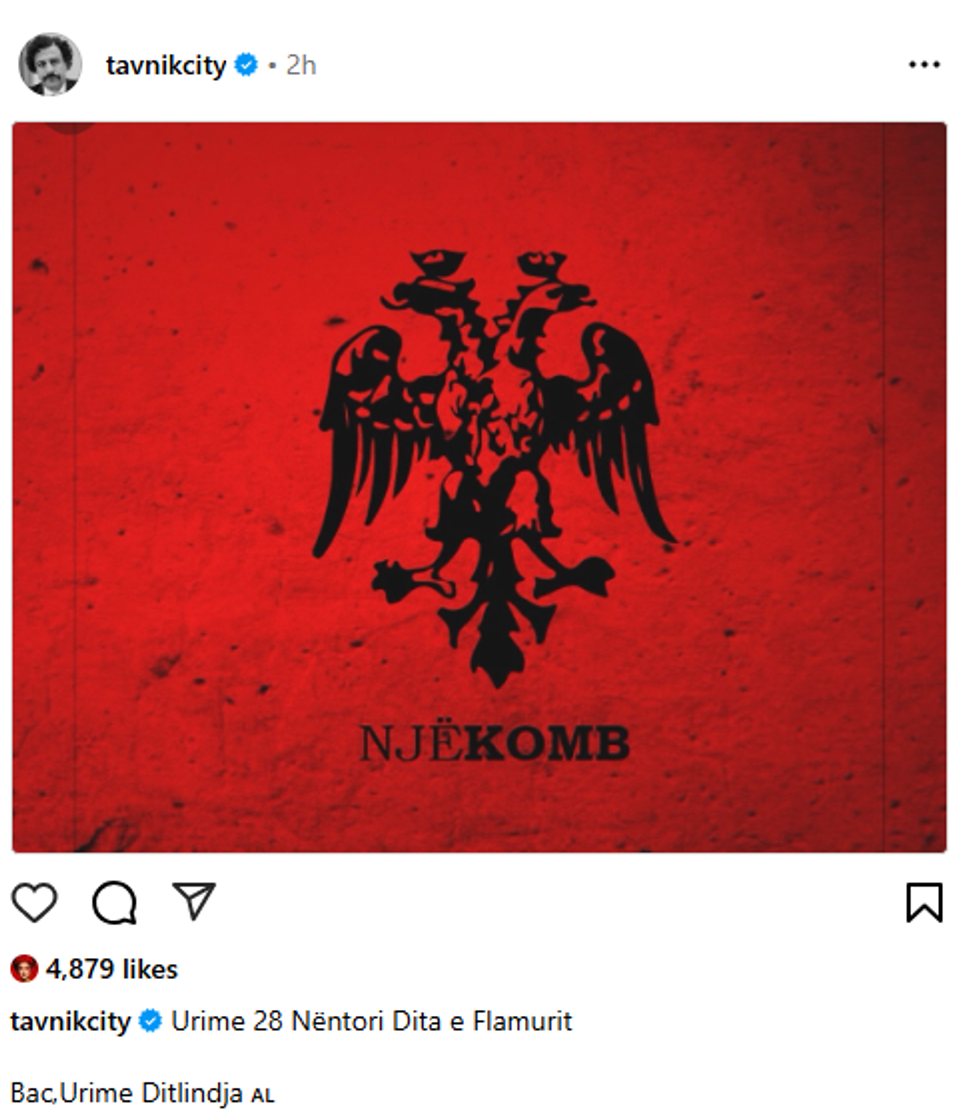The height and width of the screenshot is (1120, 980).
Task: Click the black double-headed eagle in image
Action: point(494,469)
